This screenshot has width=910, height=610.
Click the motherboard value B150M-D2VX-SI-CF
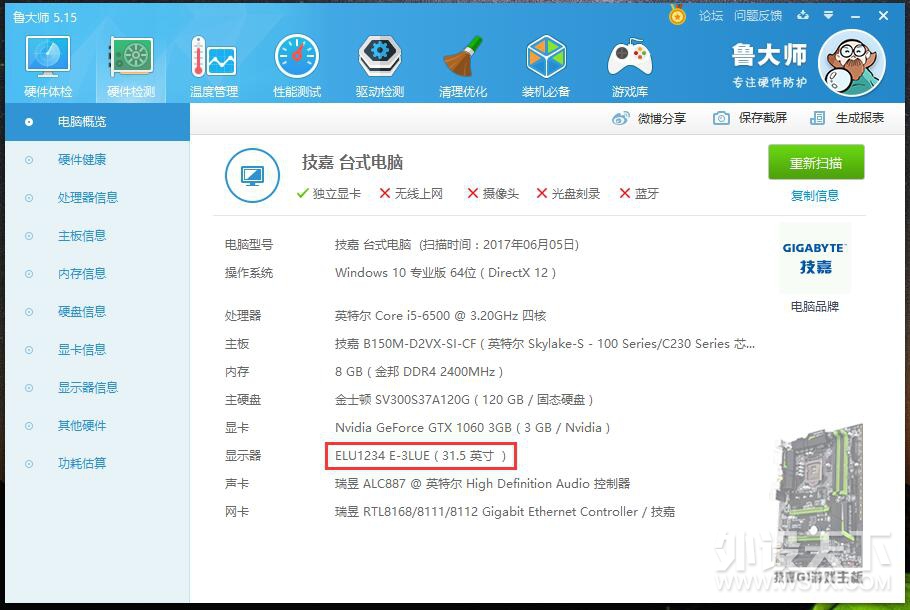(x=545, y=344)
